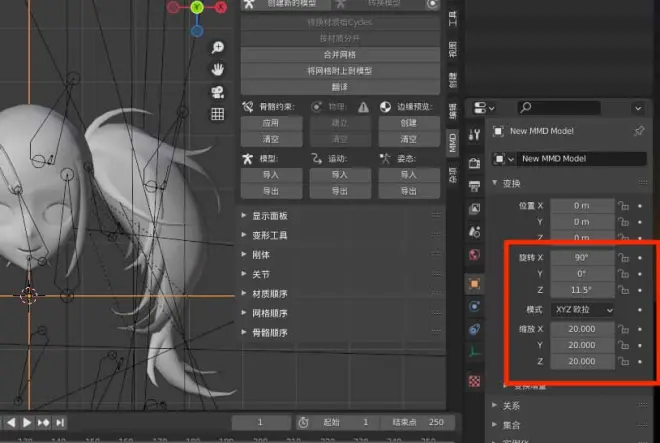Click 创建 under 边缘预览

click(x=409, y=123)
